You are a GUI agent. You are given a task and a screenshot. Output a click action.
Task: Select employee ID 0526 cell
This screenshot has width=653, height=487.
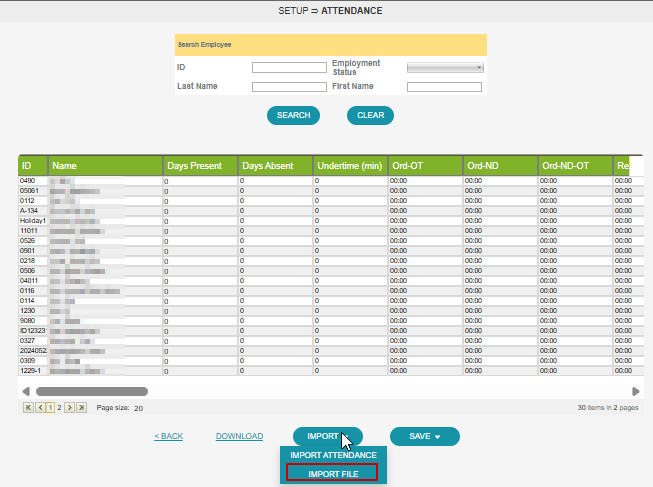[x=33, y=241]
